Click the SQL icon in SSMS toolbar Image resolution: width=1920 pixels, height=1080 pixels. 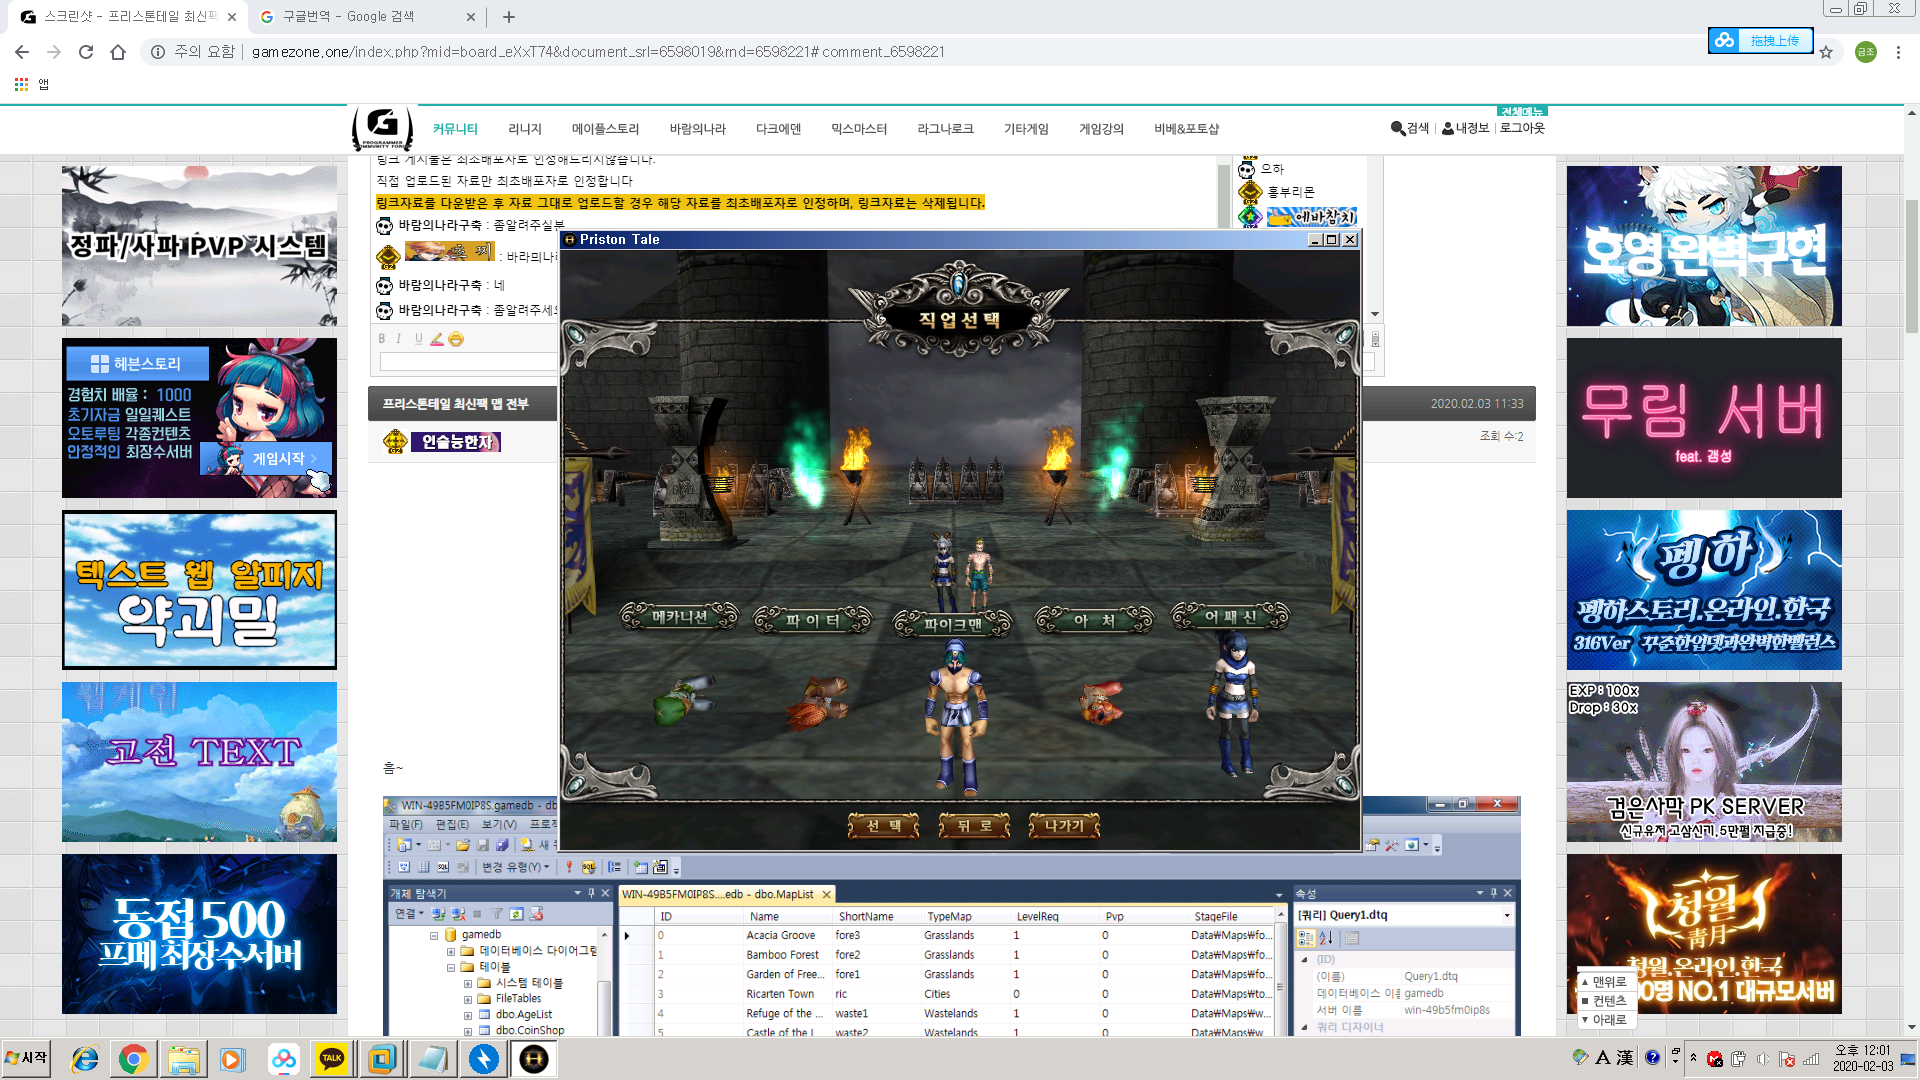pos(443,867)
